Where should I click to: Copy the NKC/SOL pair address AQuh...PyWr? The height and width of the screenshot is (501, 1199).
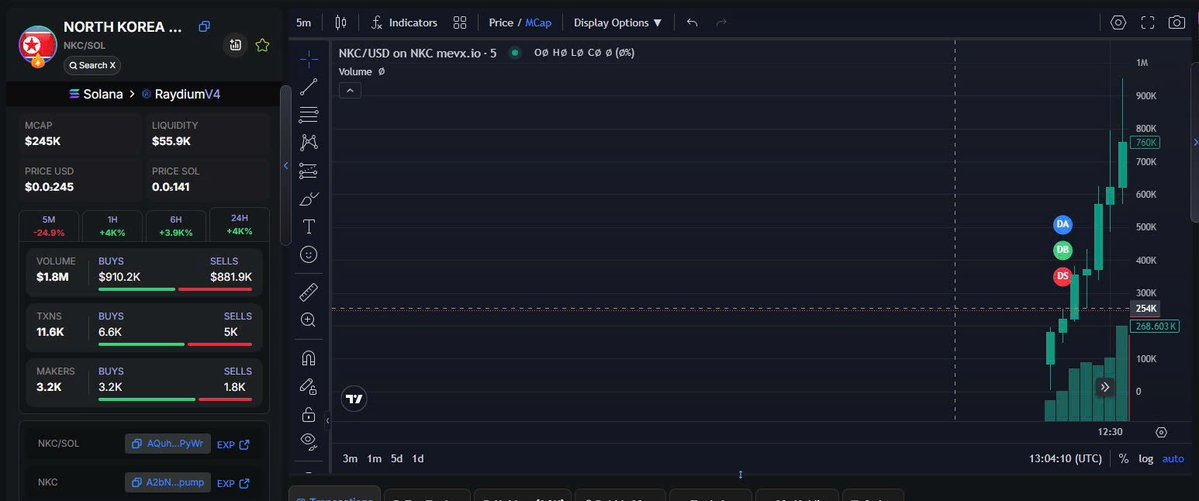tap(167, 444)
